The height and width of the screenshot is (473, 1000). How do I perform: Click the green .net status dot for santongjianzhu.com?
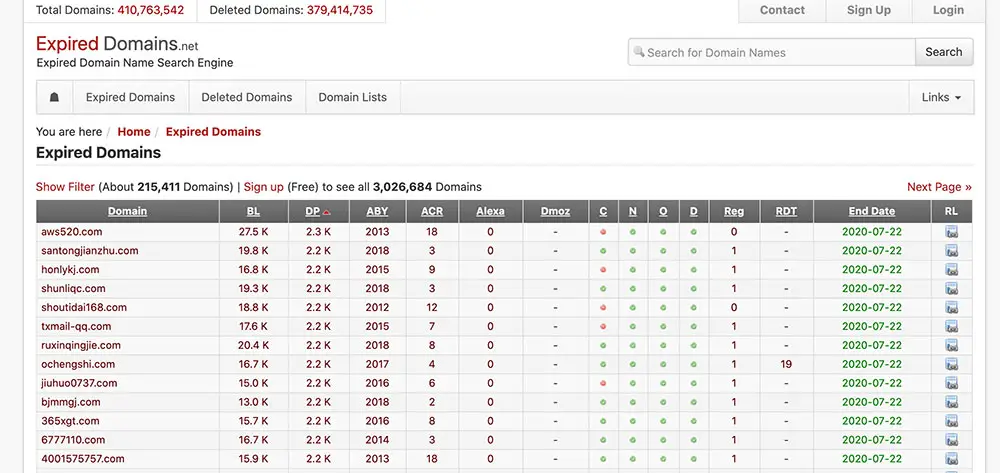633,251
